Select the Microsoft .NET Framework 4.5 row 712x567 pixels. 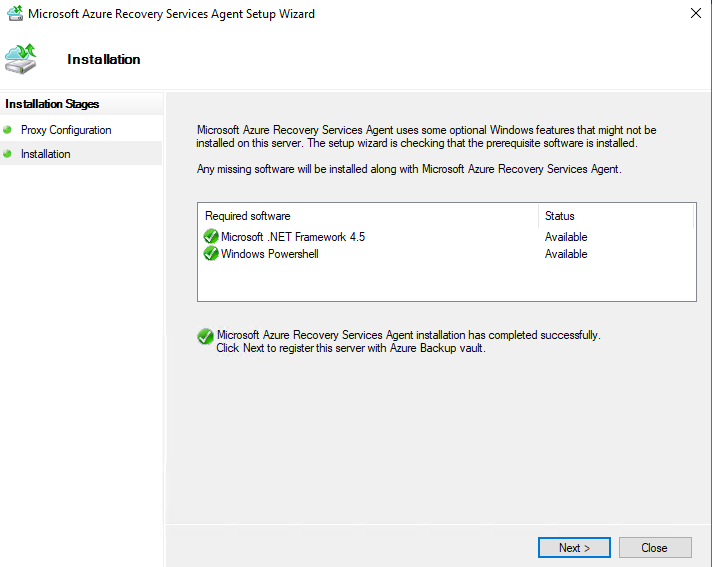447,237
